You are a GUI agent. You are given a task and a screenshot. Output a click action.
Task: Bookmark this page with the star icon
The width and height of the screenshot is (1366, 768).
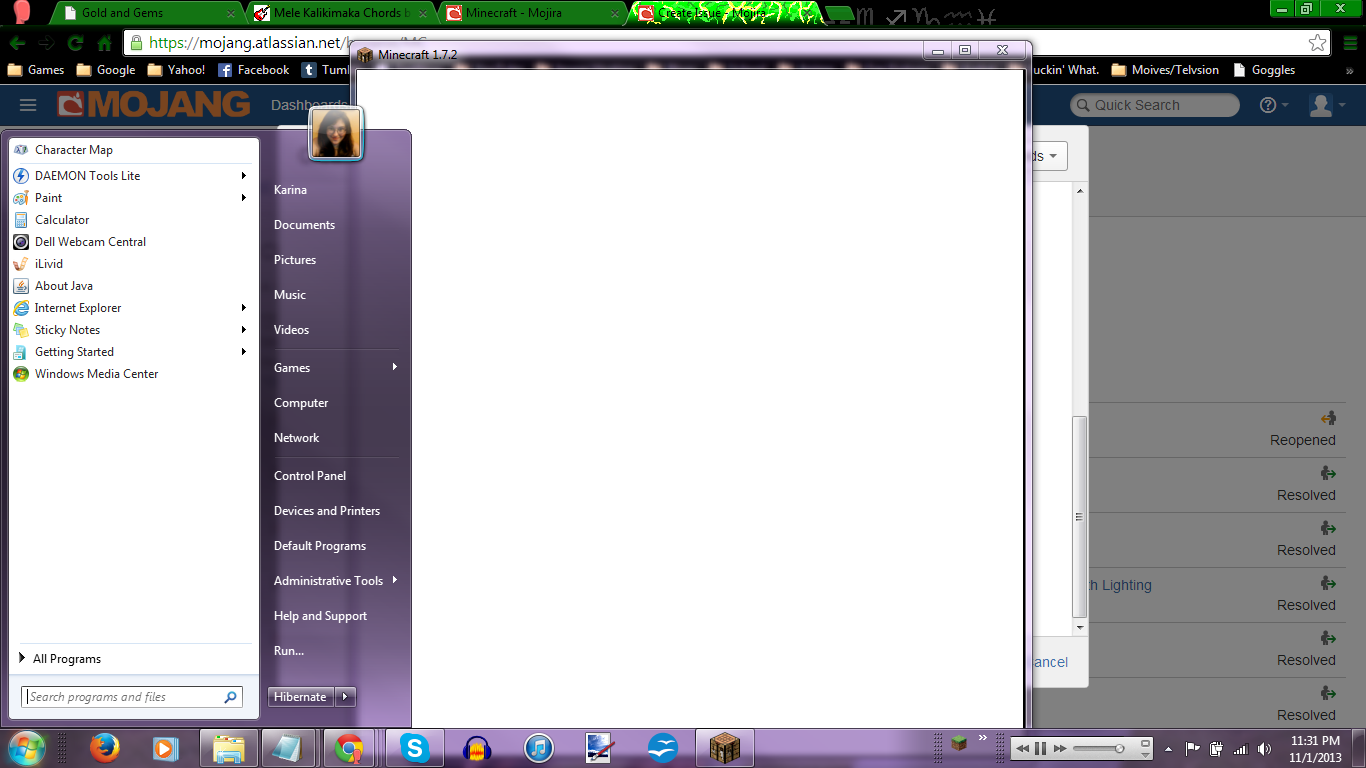[1318, 43]
